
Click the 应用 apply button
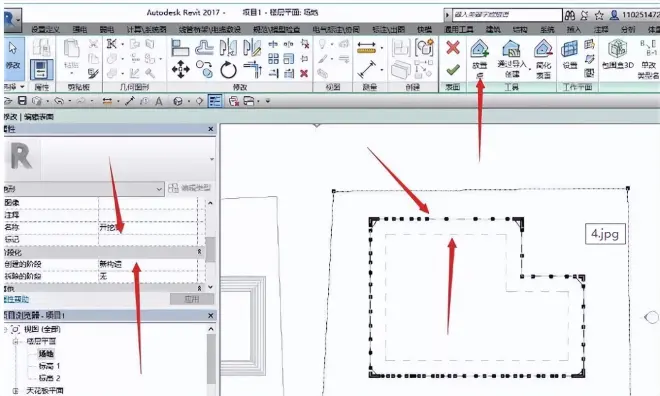click(192, 299)
